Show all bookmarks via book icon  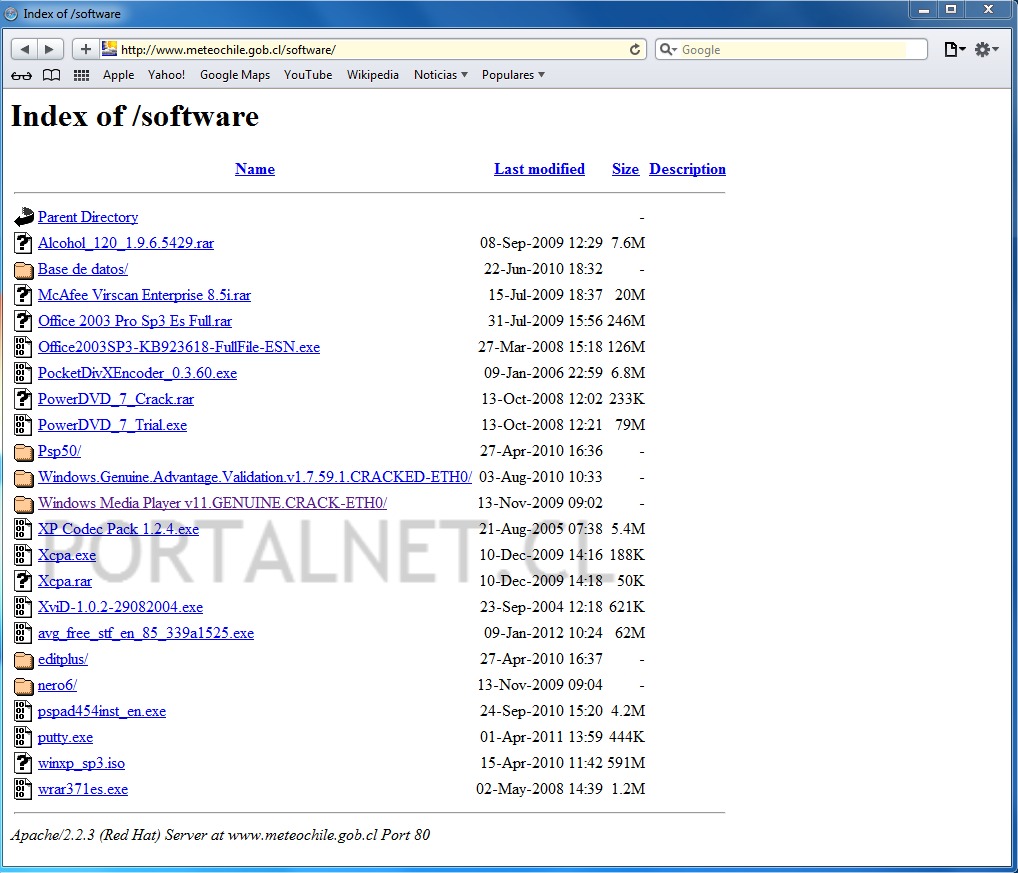coord(51,75)
